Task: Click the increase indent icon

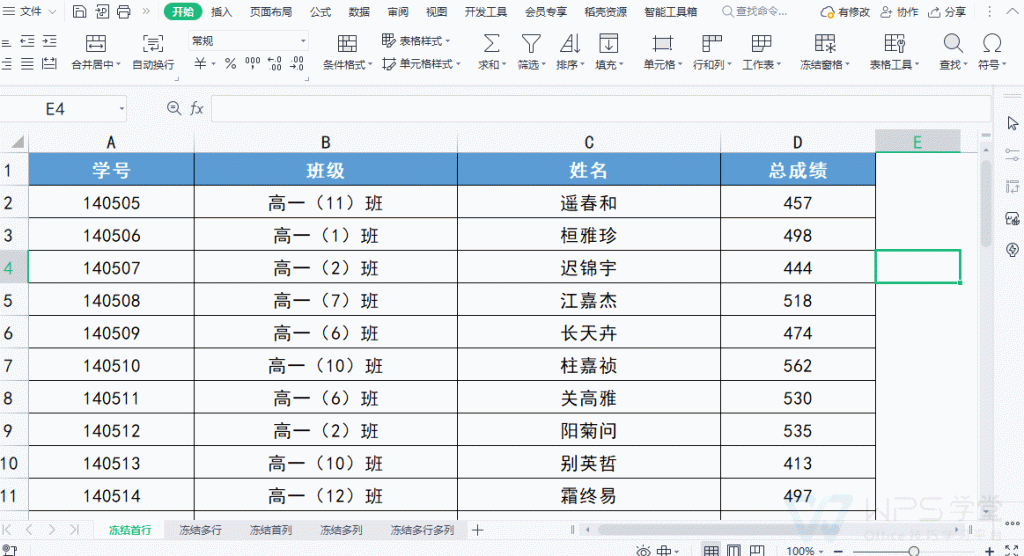Action: coord(49,42)
